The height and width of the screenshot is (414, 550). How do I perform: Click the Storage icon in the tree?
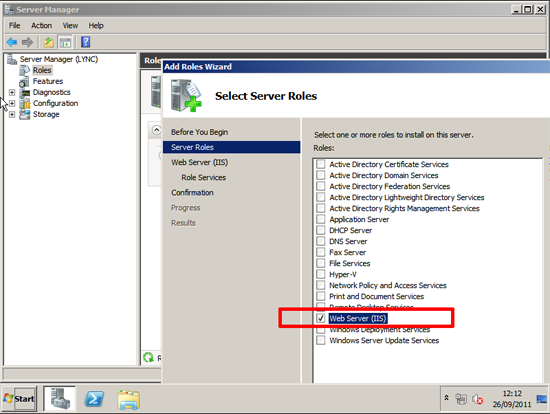click(25, 114)
